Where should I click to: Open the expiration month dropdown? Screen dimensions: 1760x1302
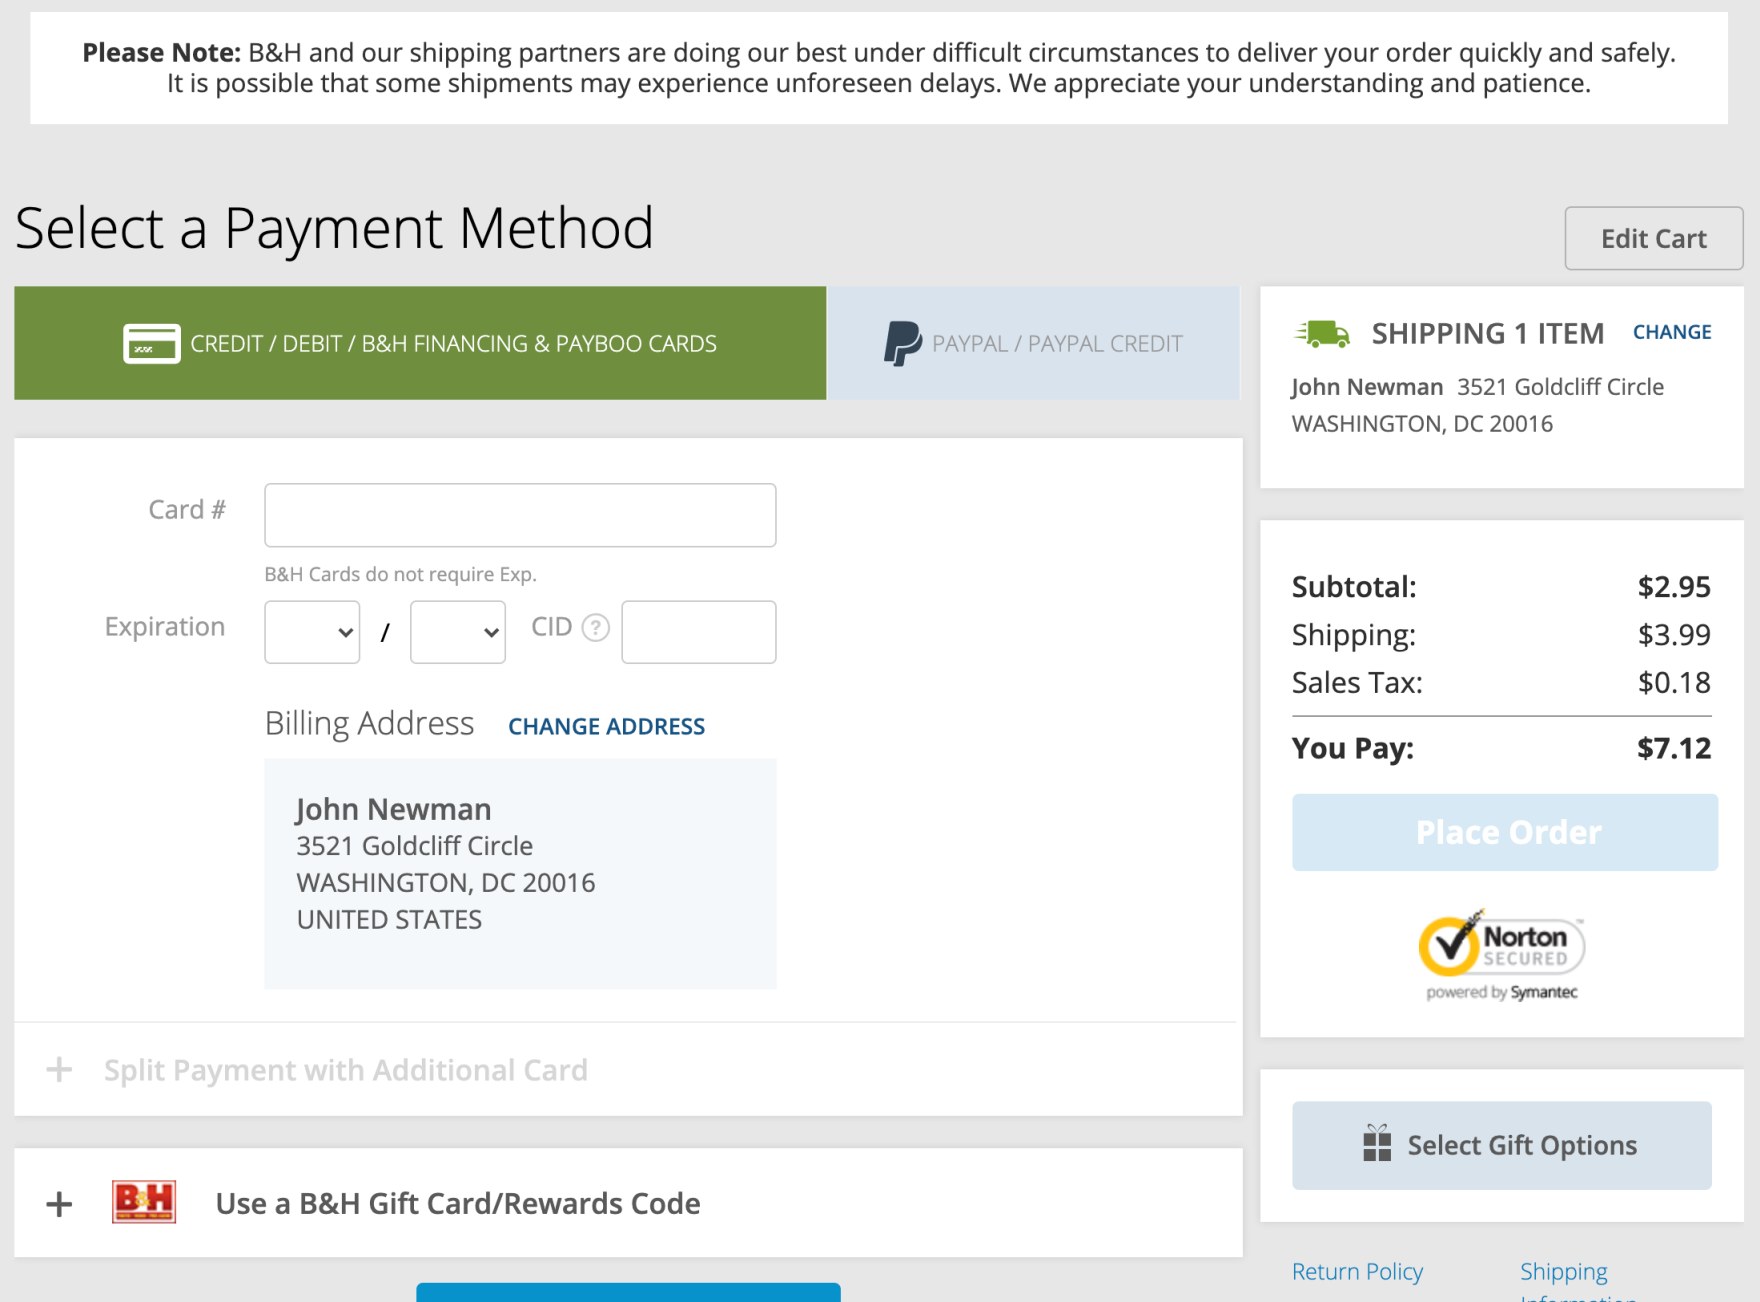click(311, 631)
